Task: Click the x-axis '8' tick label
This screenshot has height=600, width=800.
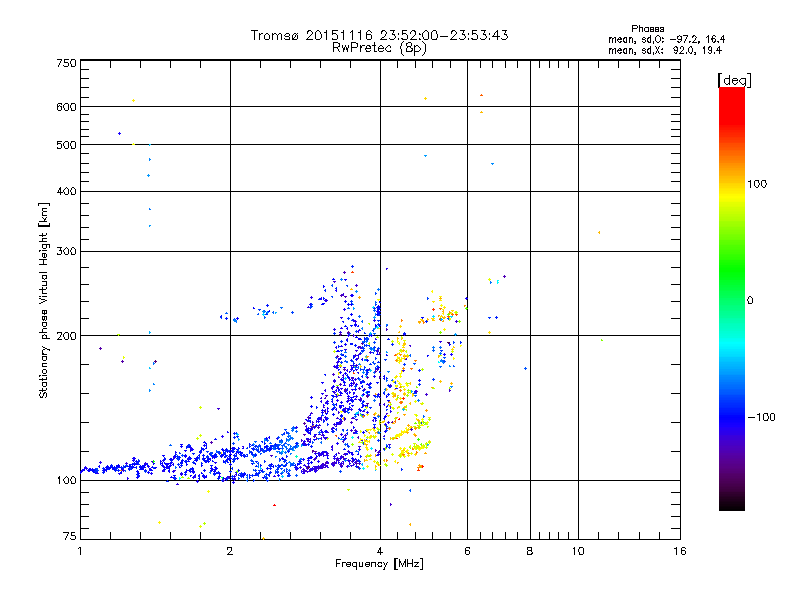Action: tap(530, 551)
